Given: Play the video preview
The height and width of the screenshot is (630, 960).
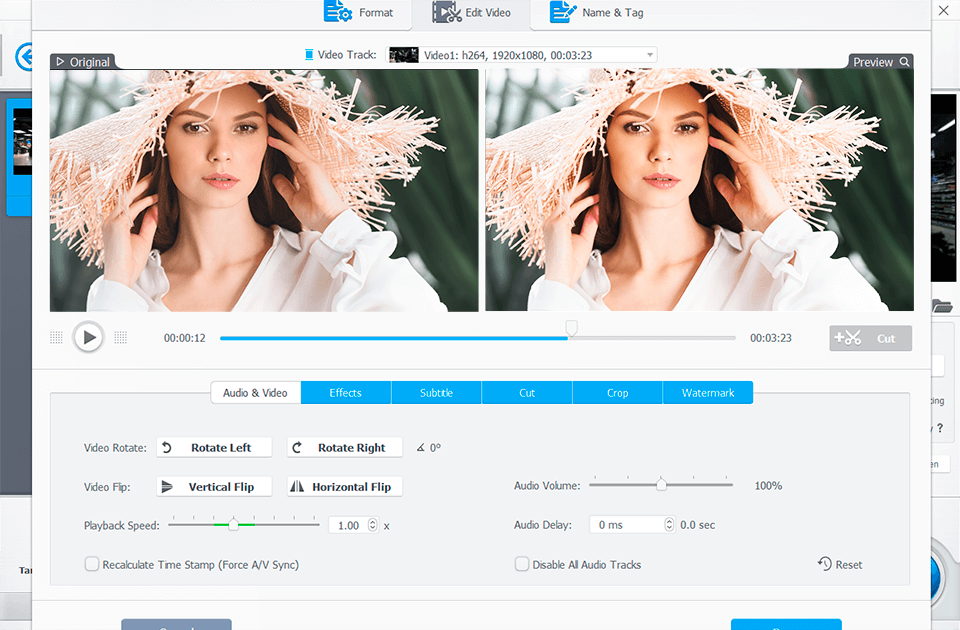Looking at the screenshot, I should point(88,337).
